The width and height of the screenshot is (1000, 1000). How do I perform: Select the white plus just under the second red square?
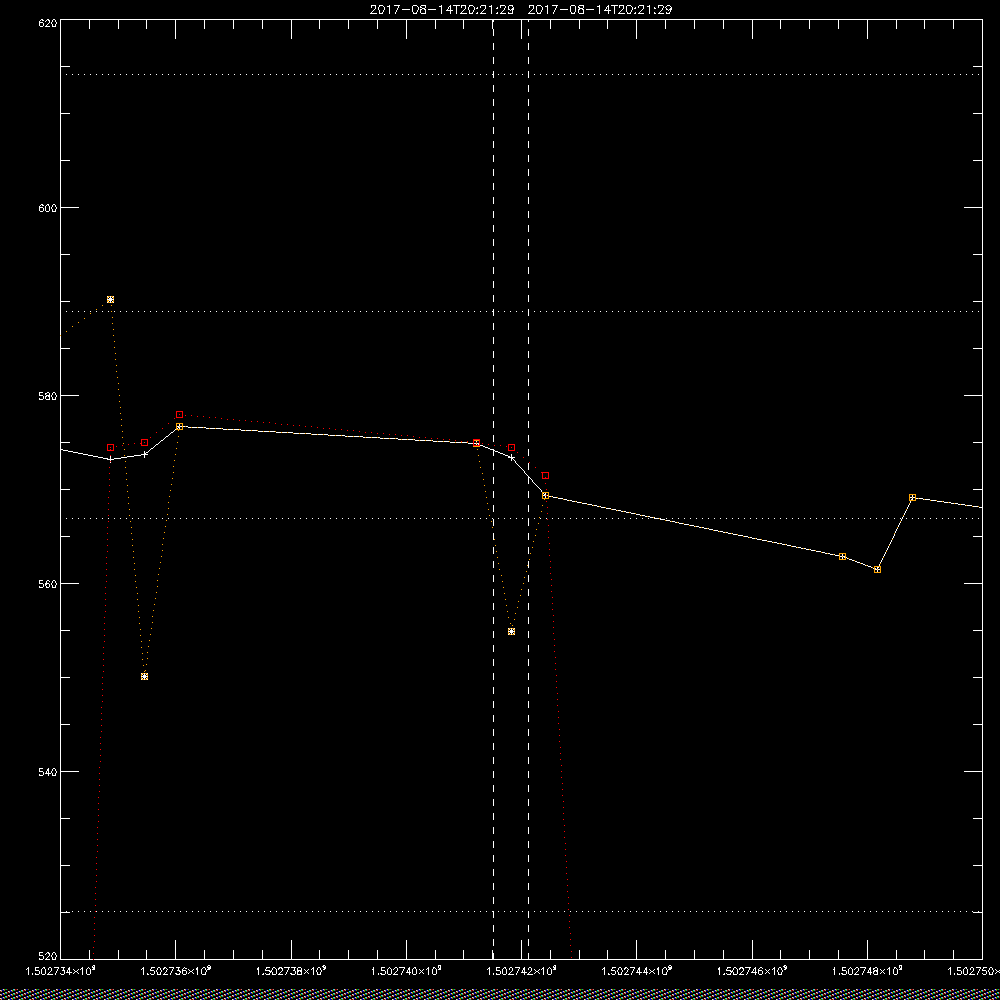tap(145, 454)
